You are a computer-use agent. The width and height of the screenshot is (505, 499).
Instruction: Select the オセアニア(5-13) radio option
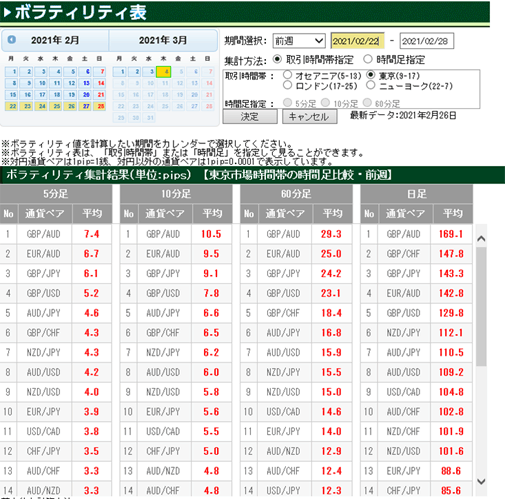coord(287,75)
